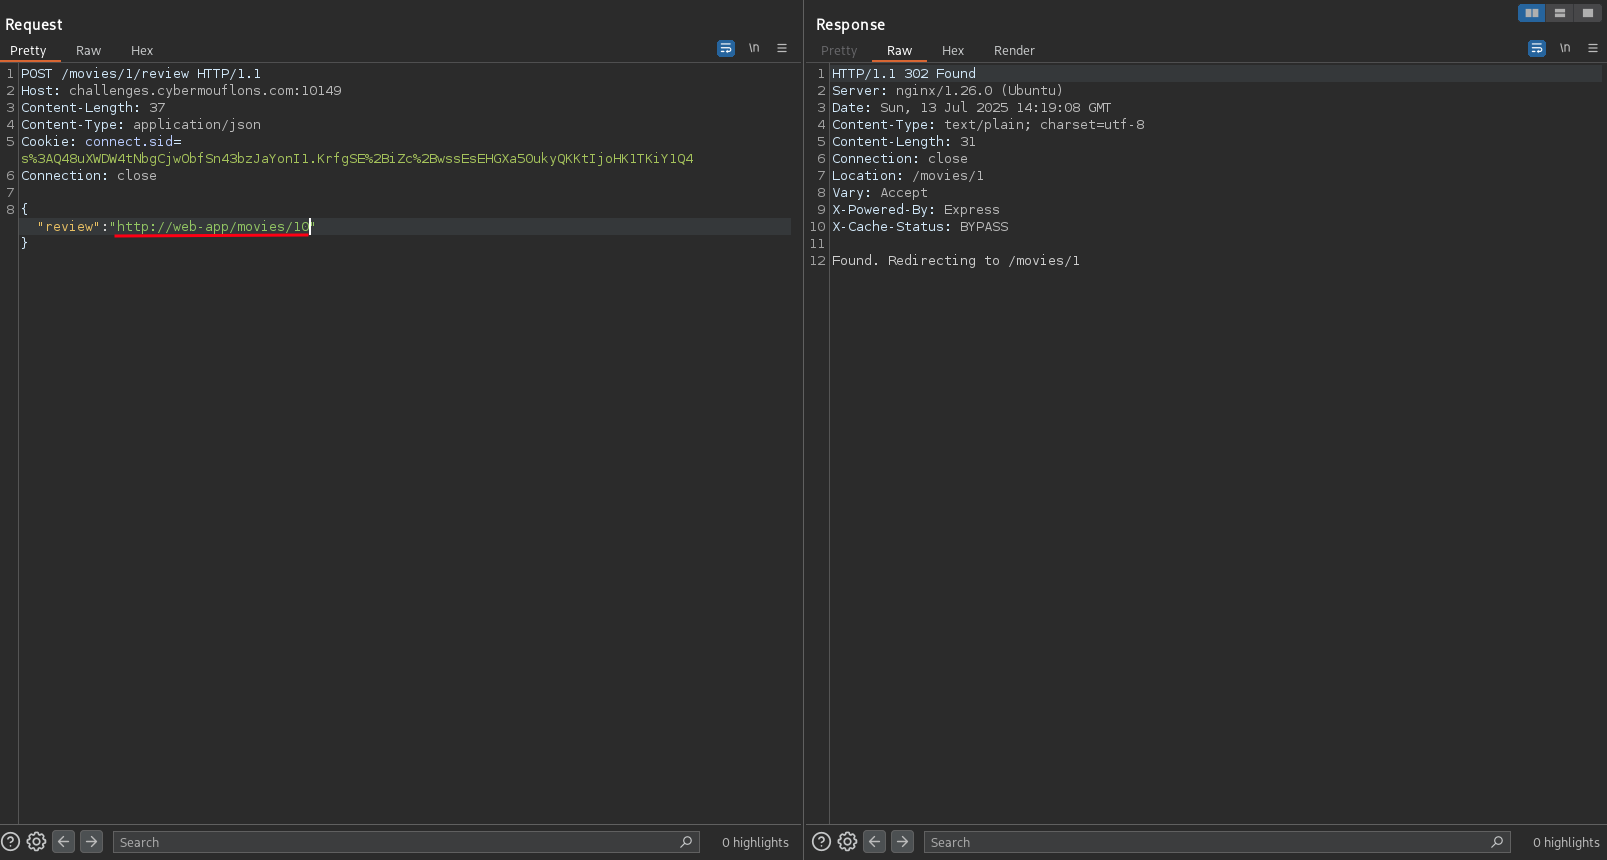Open Request search settings gear

[x=36, y=842]
